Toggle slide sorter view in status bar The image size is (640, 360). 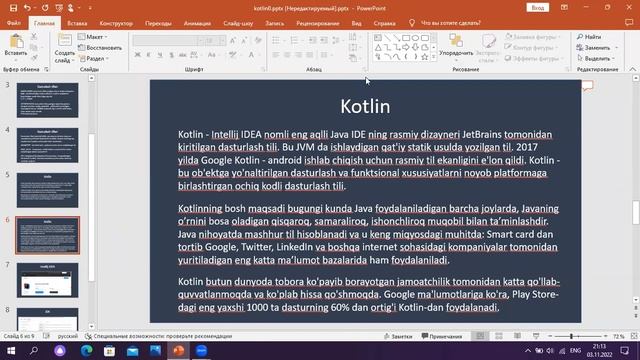(499, 336)
